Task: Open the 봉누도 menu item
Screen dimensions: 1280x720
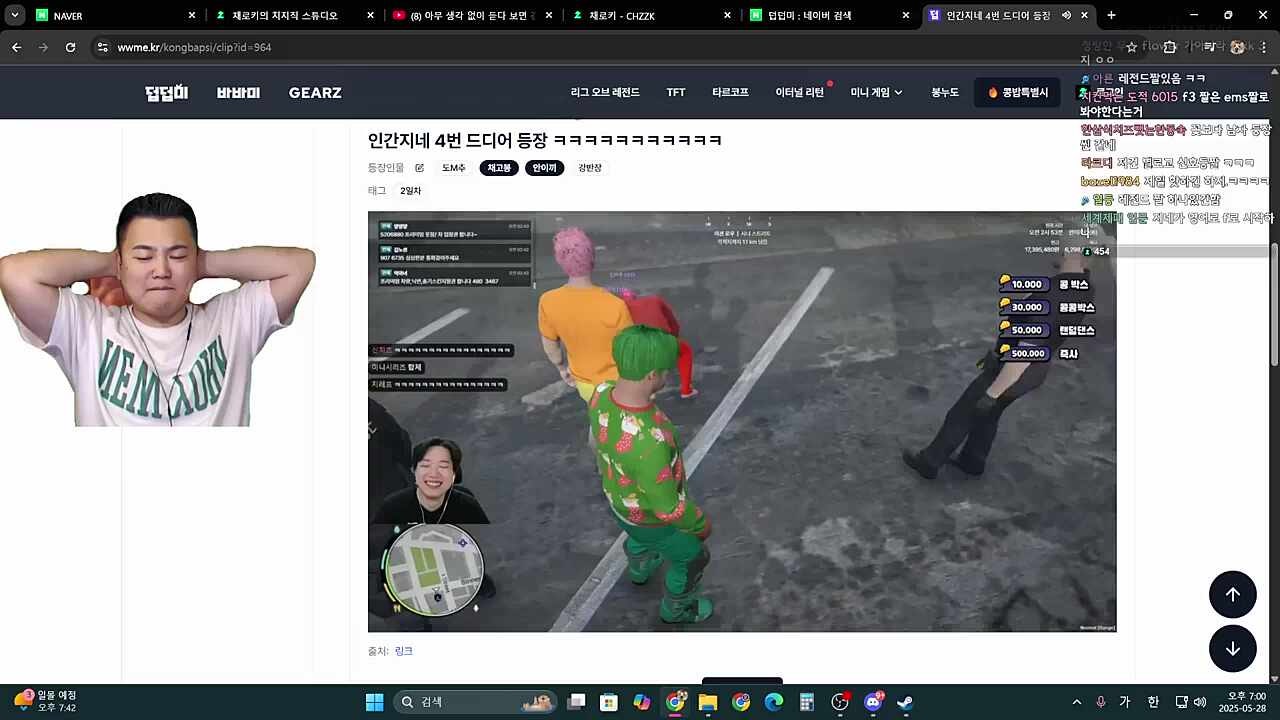Action: pyautogui.click(x=945, y=92)
